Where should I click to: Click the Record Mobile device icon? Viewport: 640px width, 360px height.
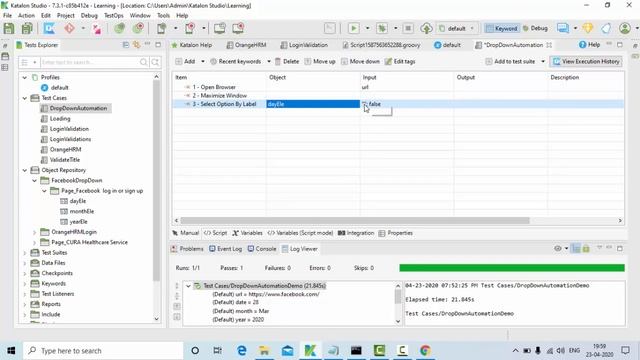pos(190,28)
